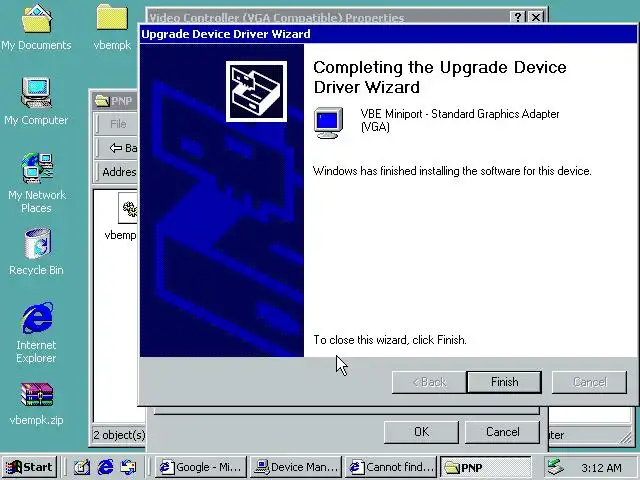Click the system tray hardware icon
This screenshot has height=480, width=640.
point(556,467)
